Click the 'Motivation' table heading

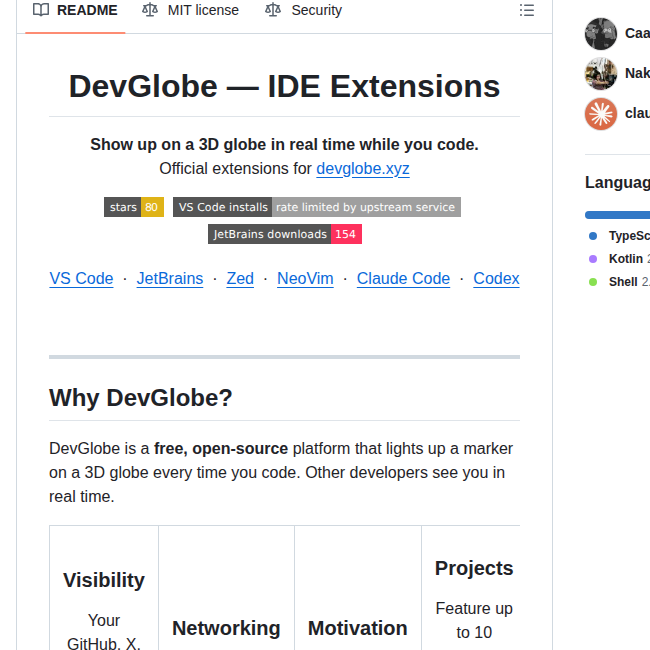pyautogui.click(x=358, y=628)
